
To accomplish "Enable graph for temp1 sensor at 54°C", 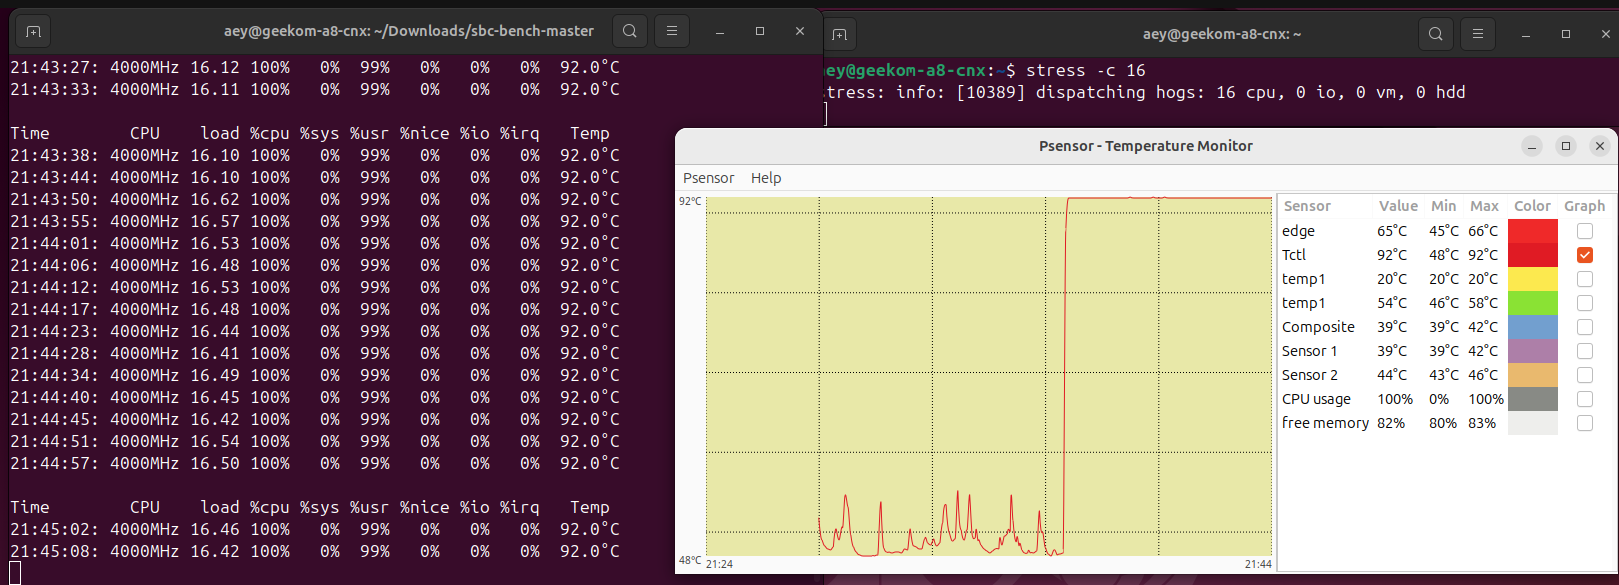I will point(1585,303).
